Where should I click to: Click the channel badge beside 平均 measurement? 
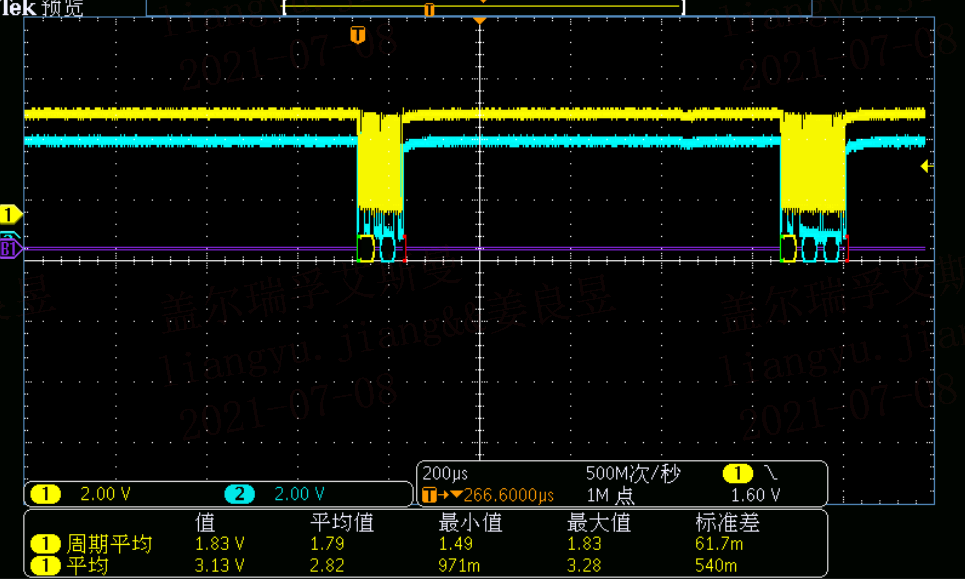(46, 565)
